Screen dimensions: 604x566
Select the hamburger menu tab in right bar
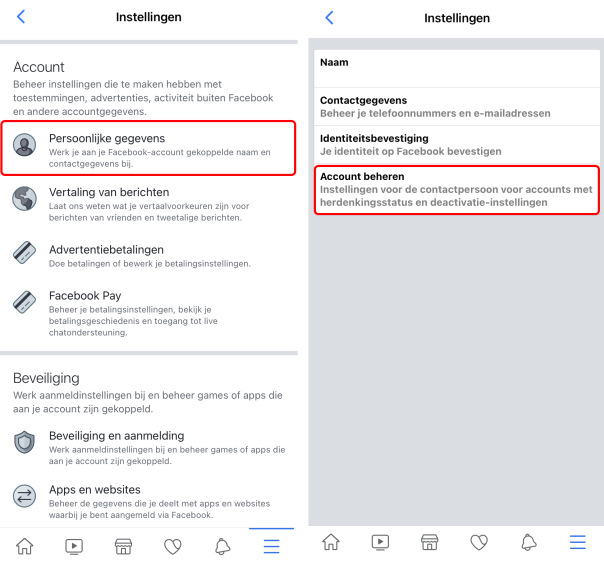578,542
